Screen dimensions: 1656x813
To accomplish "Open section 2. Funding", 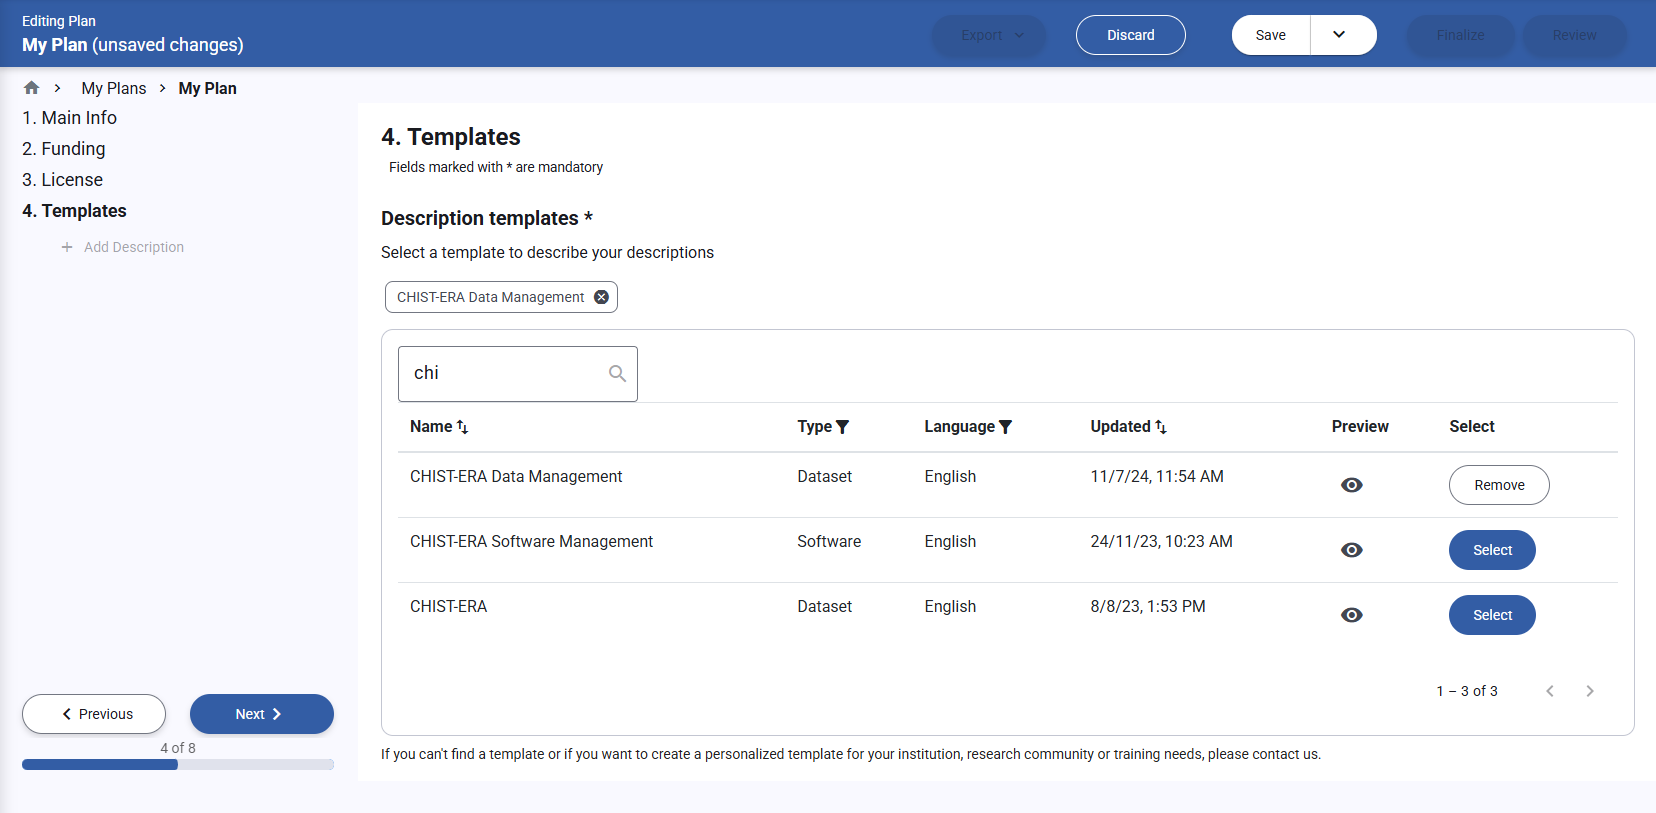I will (64, 149).
